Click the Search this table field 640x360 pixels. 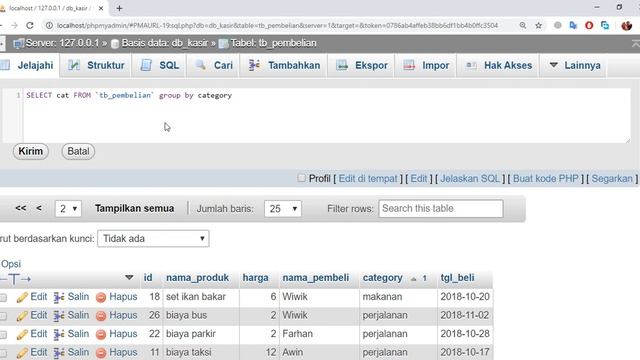440,209
